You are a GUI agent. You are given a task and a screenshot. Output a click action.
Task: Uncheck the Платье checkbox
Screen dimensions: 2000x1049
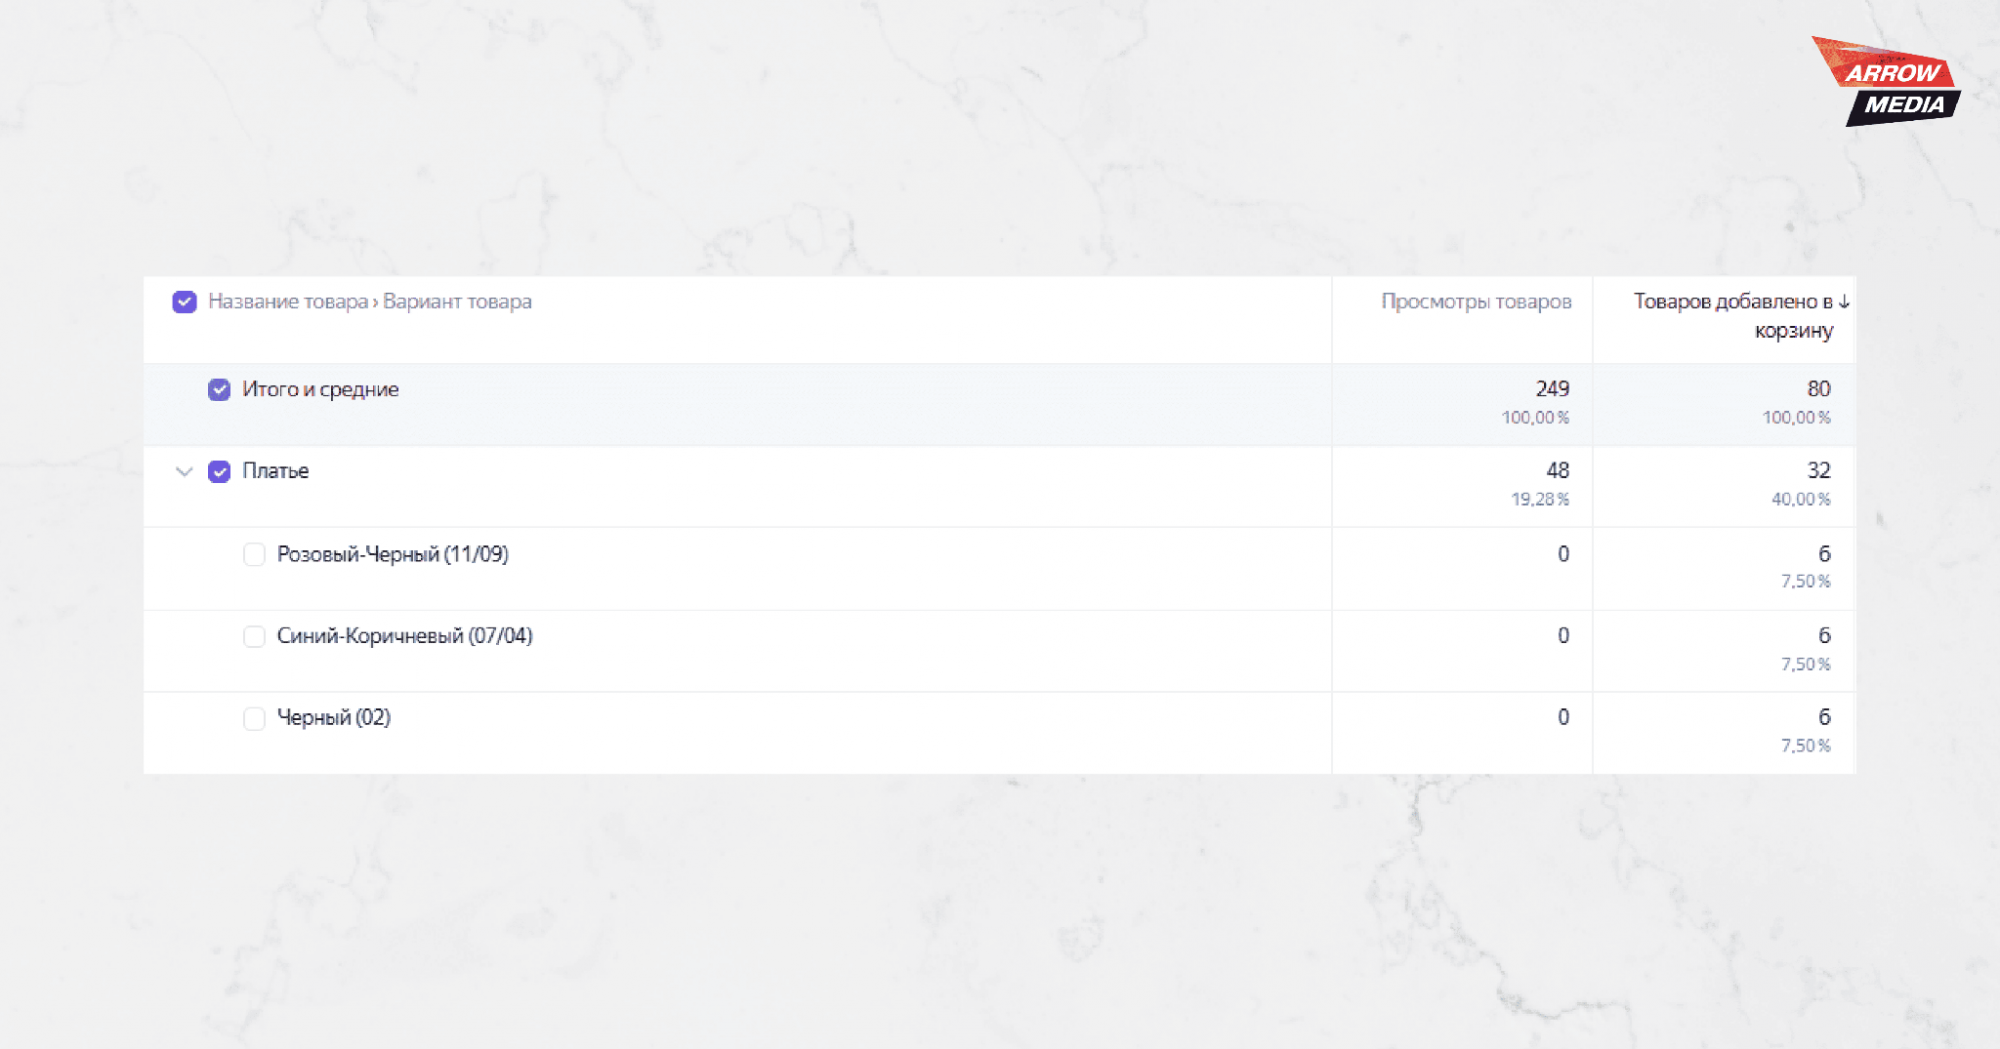(219, 472)
